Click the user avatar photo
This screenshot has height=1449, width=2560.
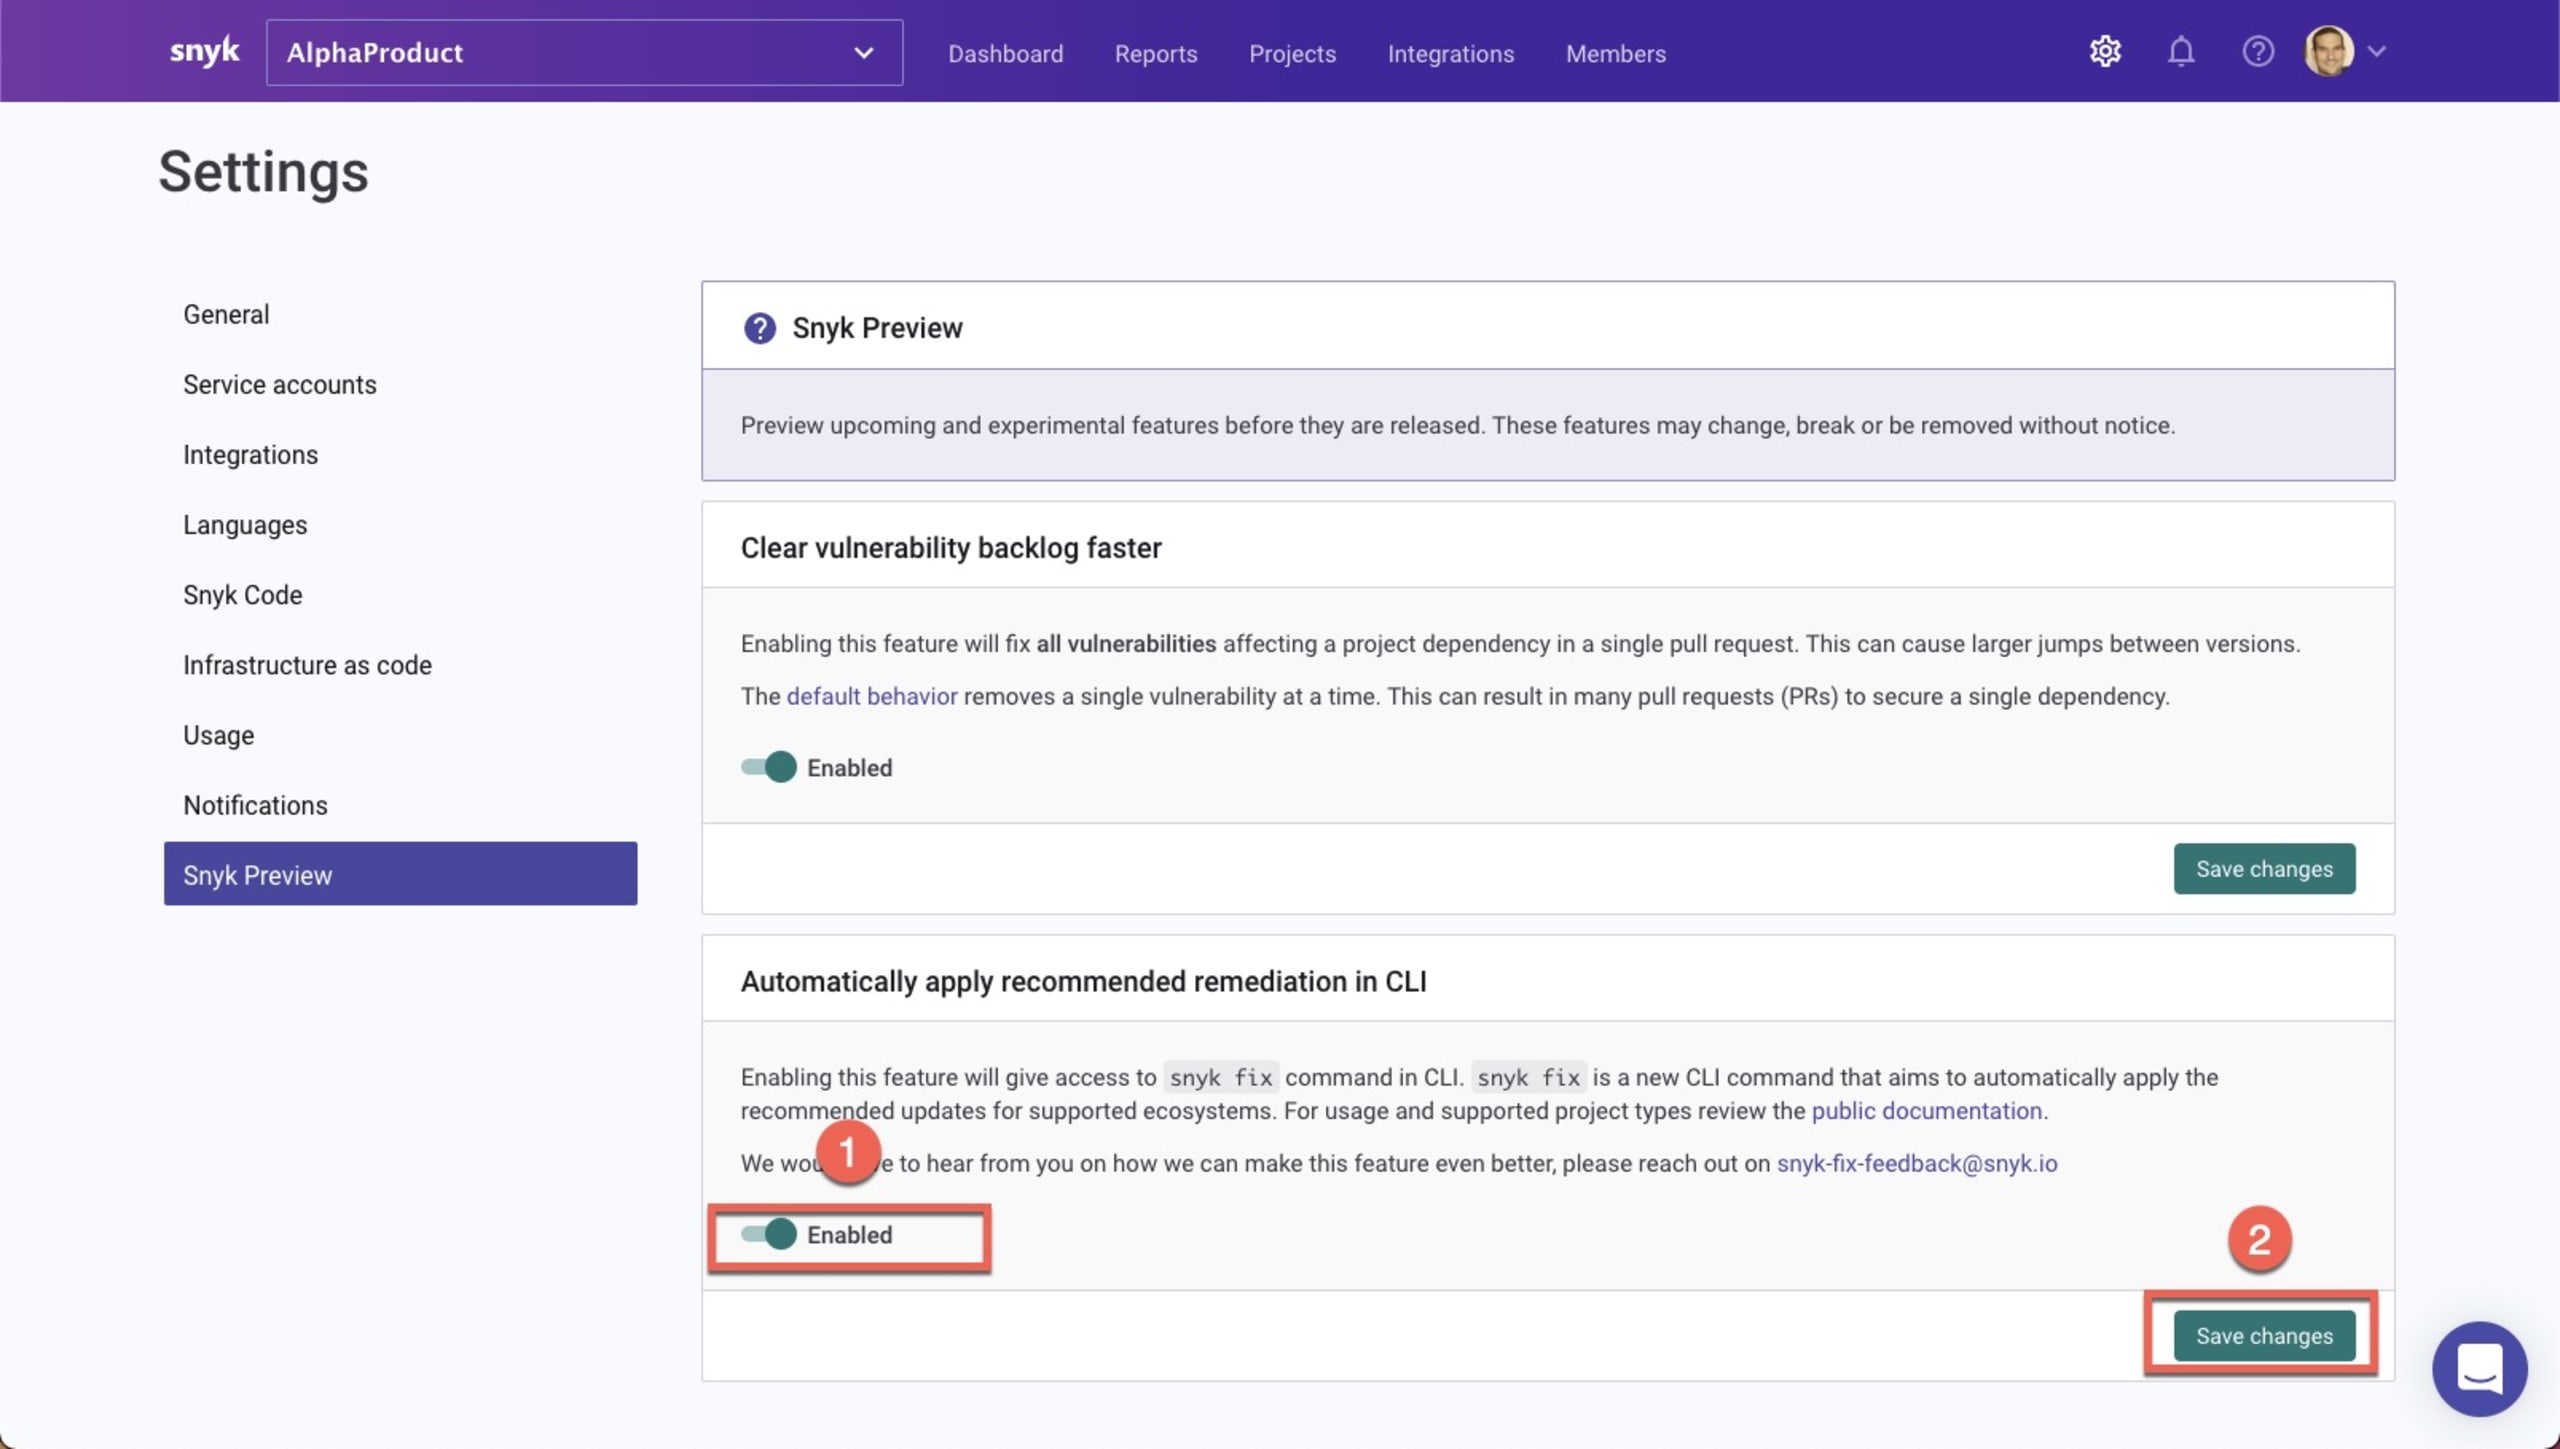2329,51
